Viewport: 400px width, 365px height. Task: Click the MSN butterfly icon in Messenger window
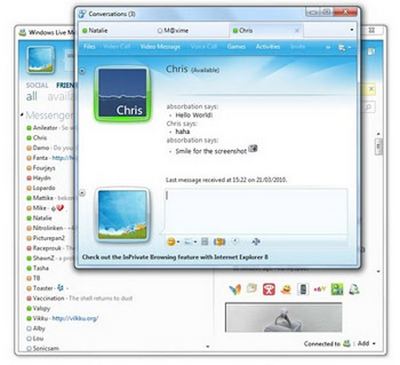click(235, 289)
